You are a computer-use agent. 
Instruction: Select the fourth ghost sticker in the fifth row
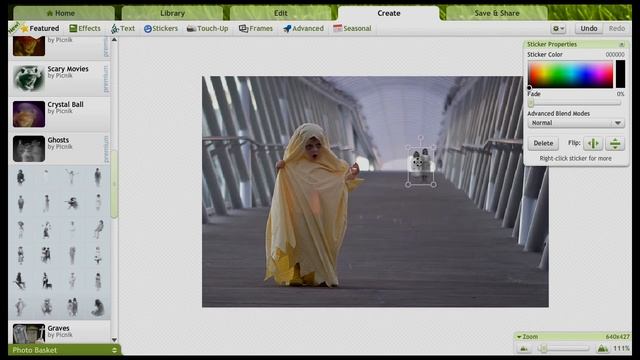98,281
